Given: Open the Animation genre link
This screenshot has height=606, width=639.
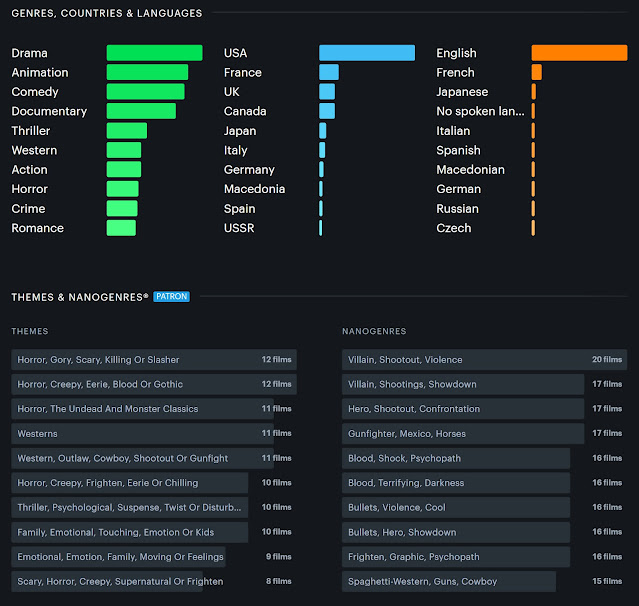Looking at the screenshot, I should pos(40,73).
